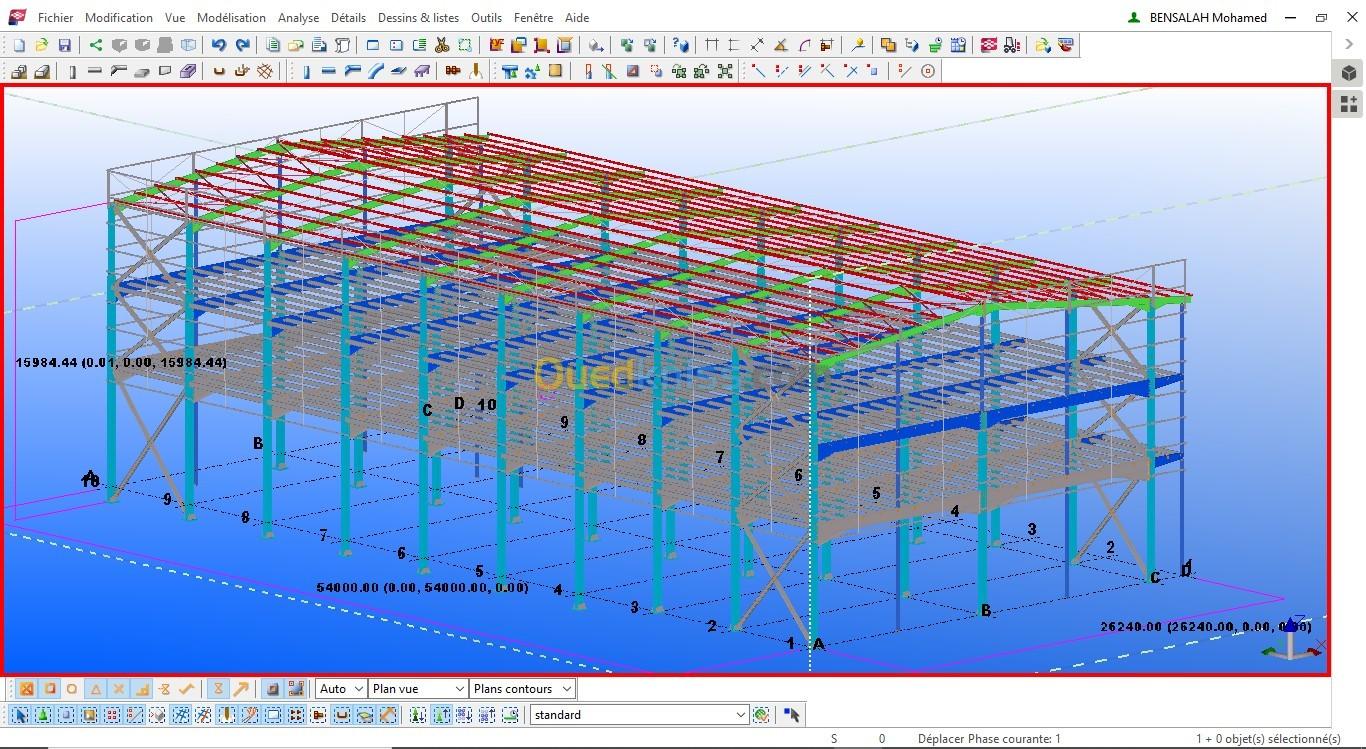Viewport: 1366px width, 749px height.
Task: Undo the last action
Action: (218, 45)
